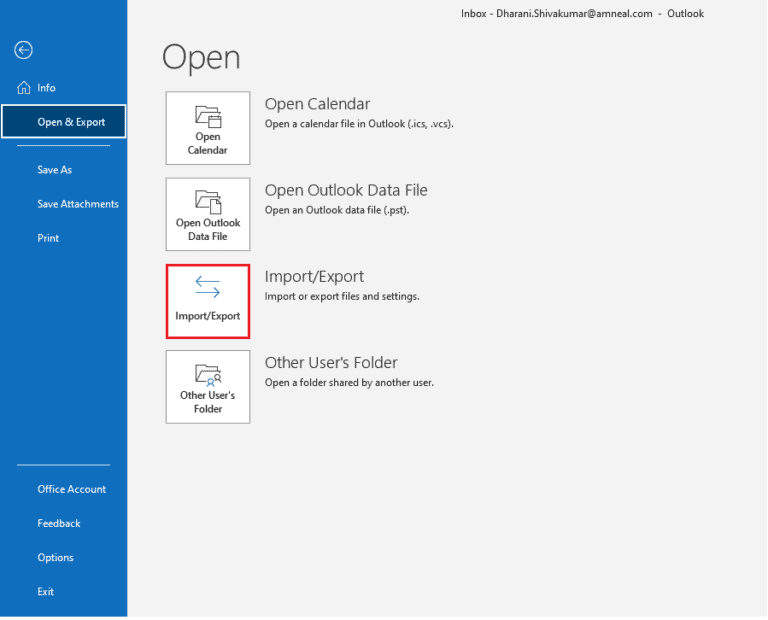The height and width of the screenshot is (620, 768).
Task: Select the Info label in the sidebar
Action: pos(46,88)
